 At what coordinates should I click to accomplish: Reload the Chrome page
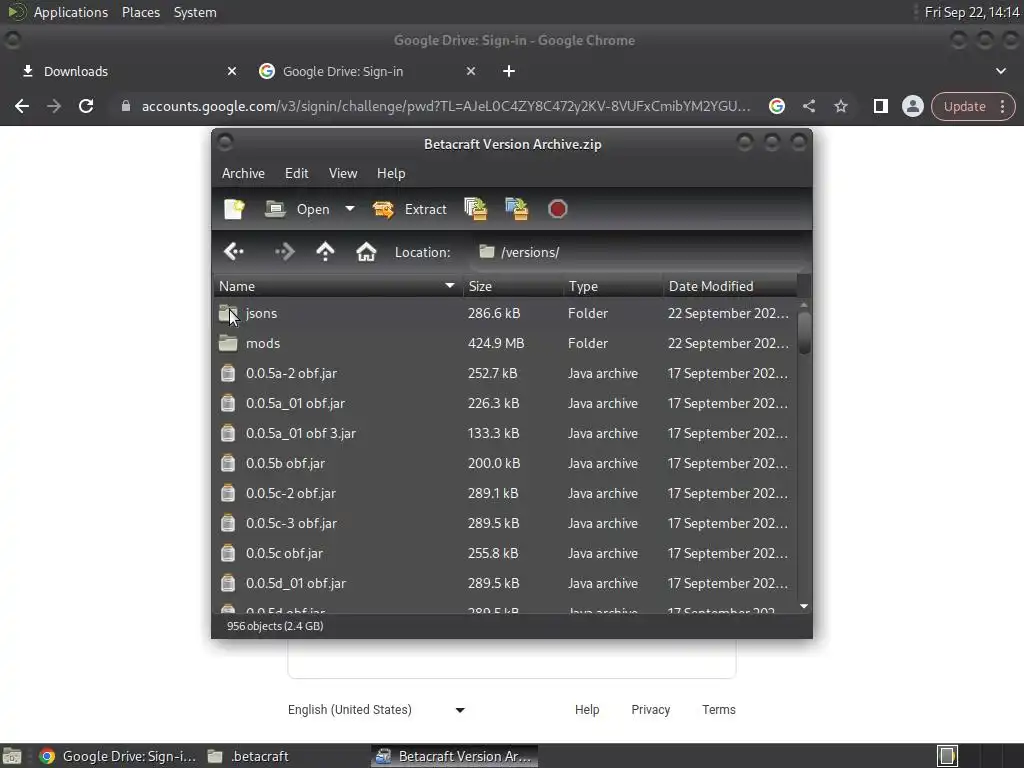coord(86,106)
